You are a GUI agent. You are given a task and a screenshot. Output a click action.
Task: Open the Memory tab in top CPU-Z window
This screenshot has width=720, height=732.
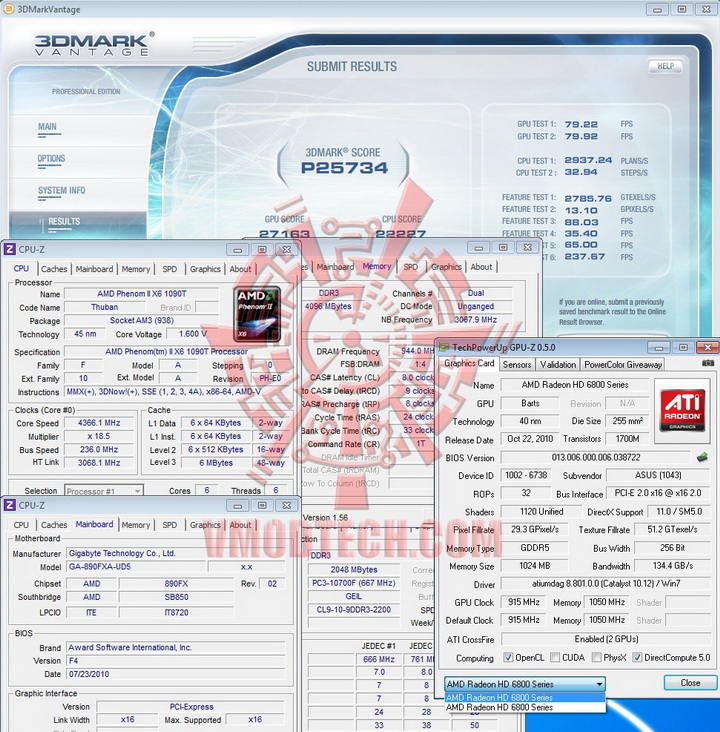click(x=136, y=269)
